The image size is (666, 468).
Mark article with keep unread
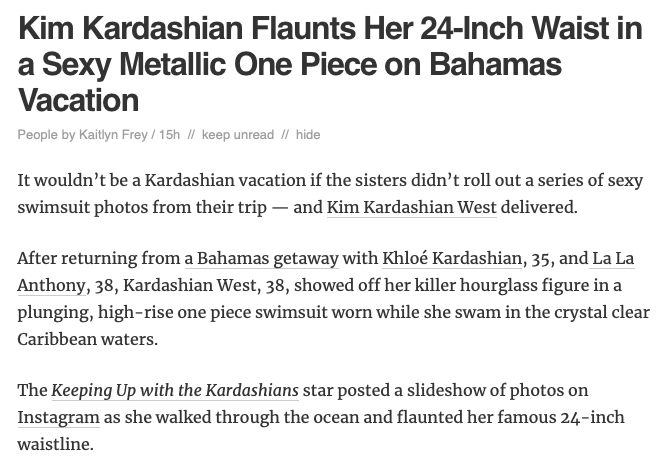[238, 135]
